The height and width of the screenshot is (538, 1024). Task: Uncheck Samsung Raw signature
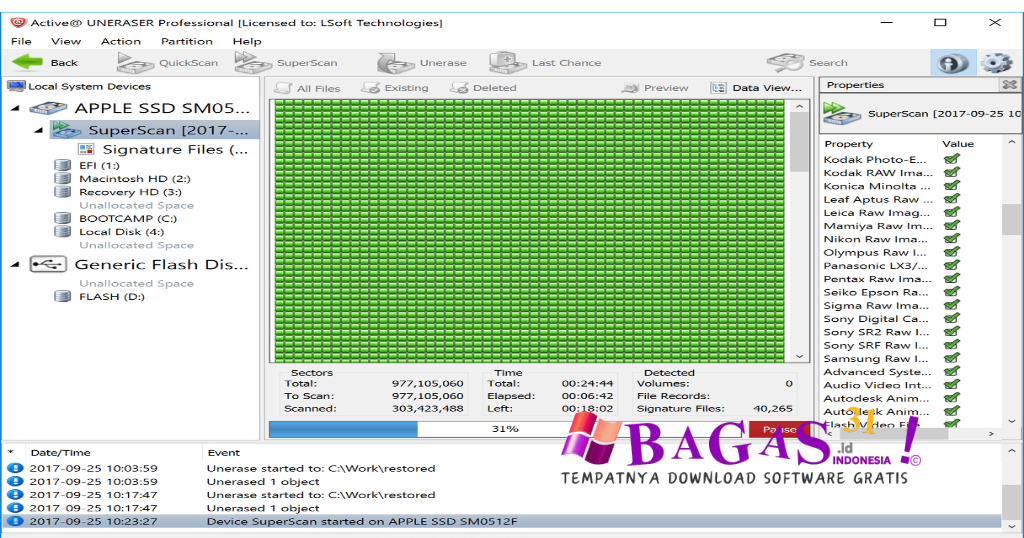952,358
